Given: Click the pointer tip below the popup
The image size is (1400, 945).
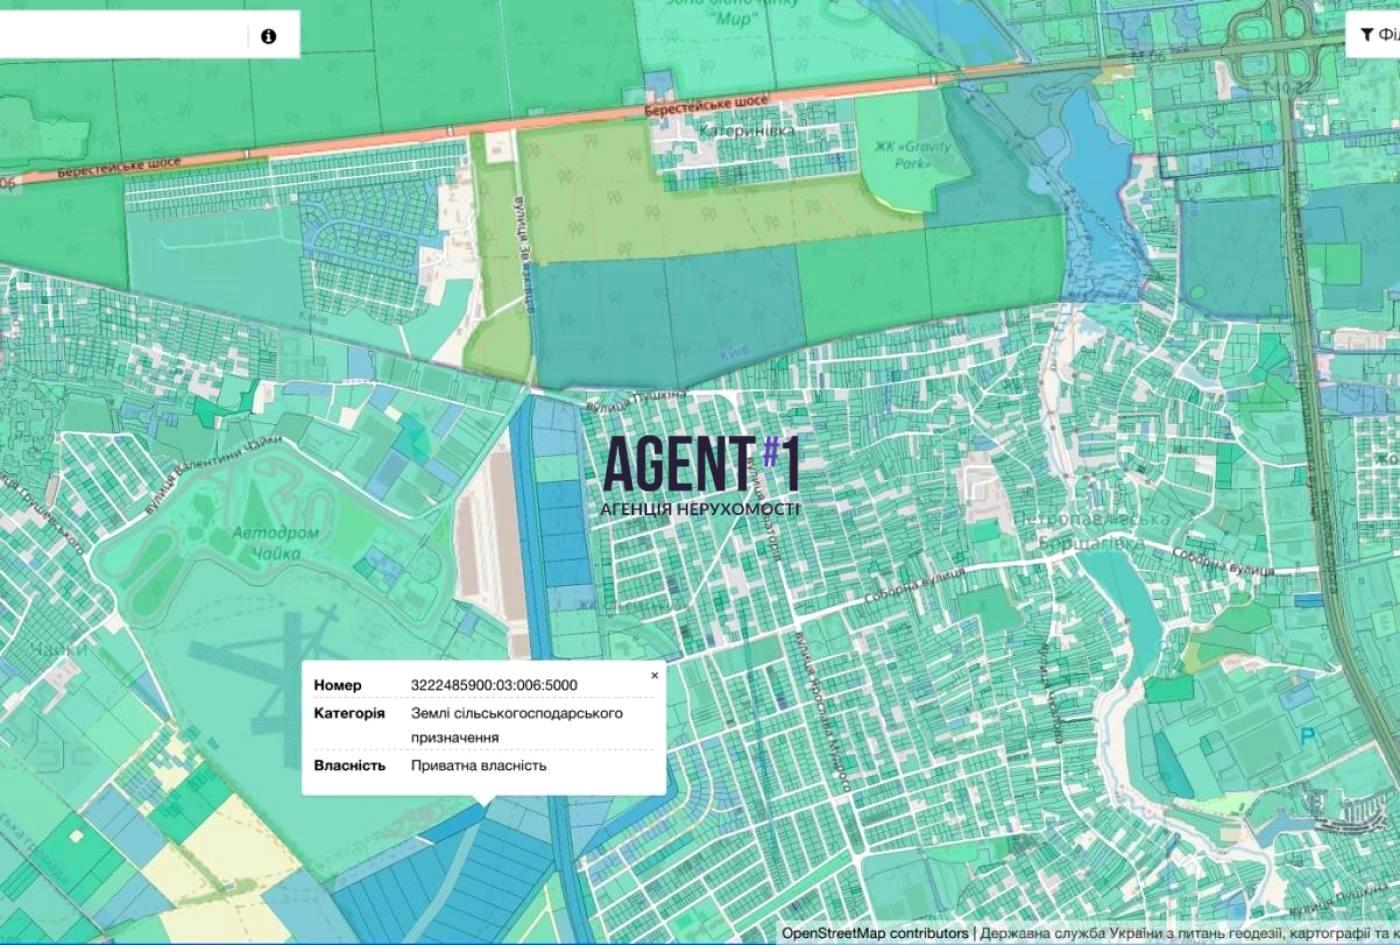Looking at the screenshot, I should click(x=485, y=800).
